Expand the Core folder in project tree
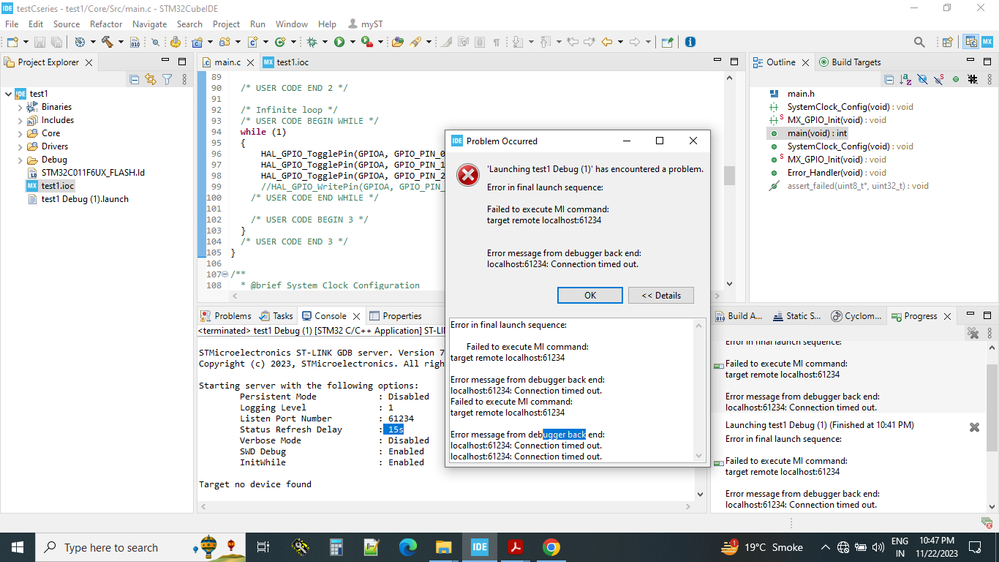The width and height of the screenshot is (999, 562). (21, 133)
